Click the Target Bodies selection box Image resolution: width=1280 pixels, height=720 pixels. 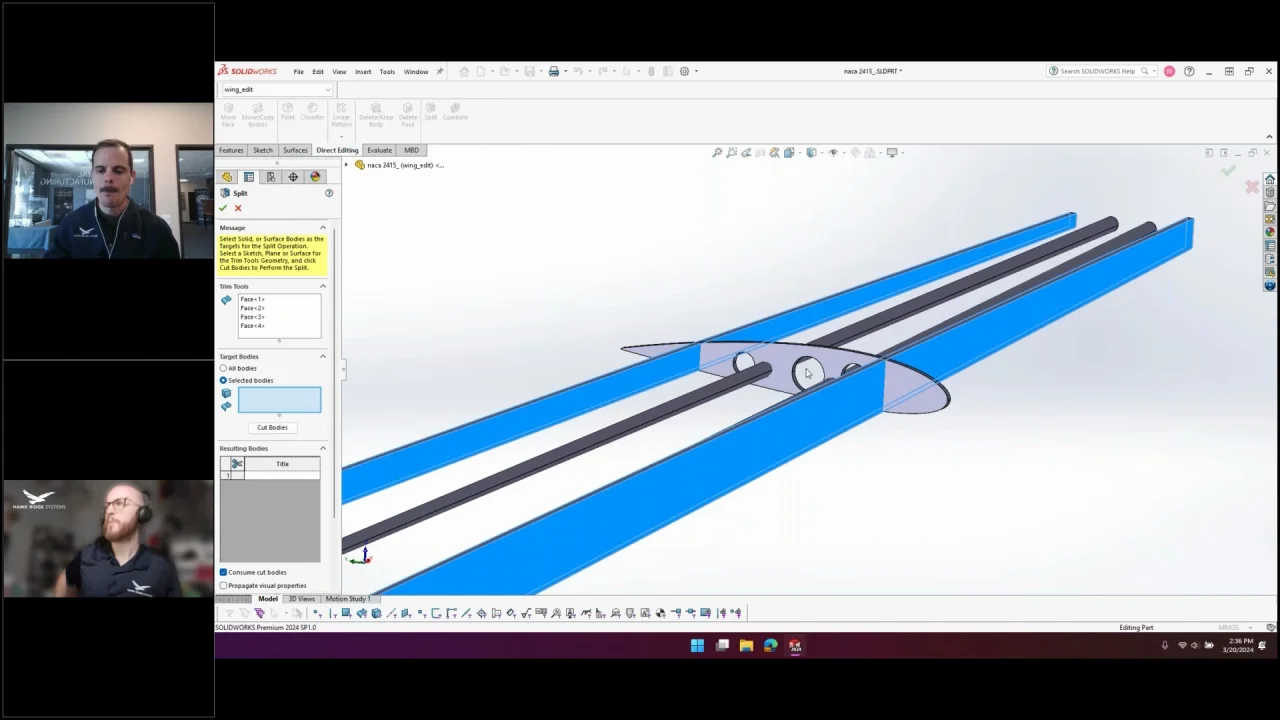pos(279,400)
